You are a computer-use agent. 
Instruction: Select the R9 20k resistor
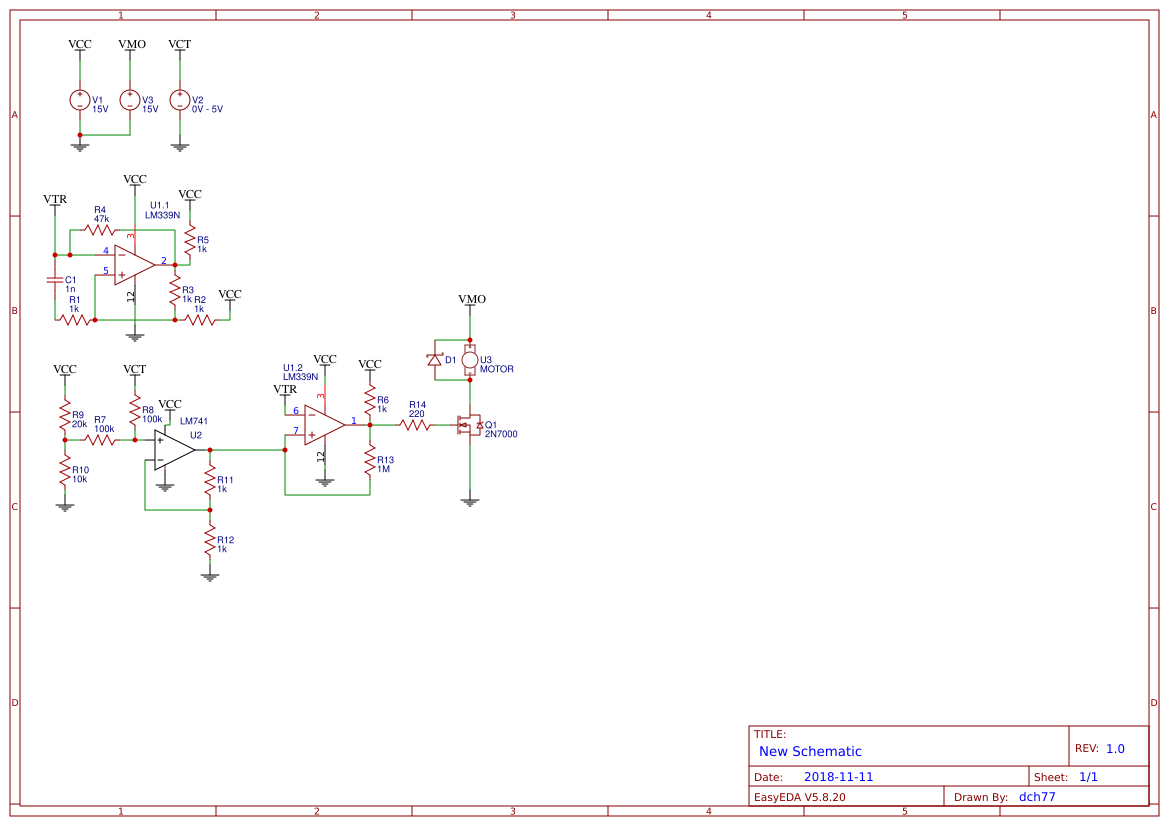click(x=65, y=416)
